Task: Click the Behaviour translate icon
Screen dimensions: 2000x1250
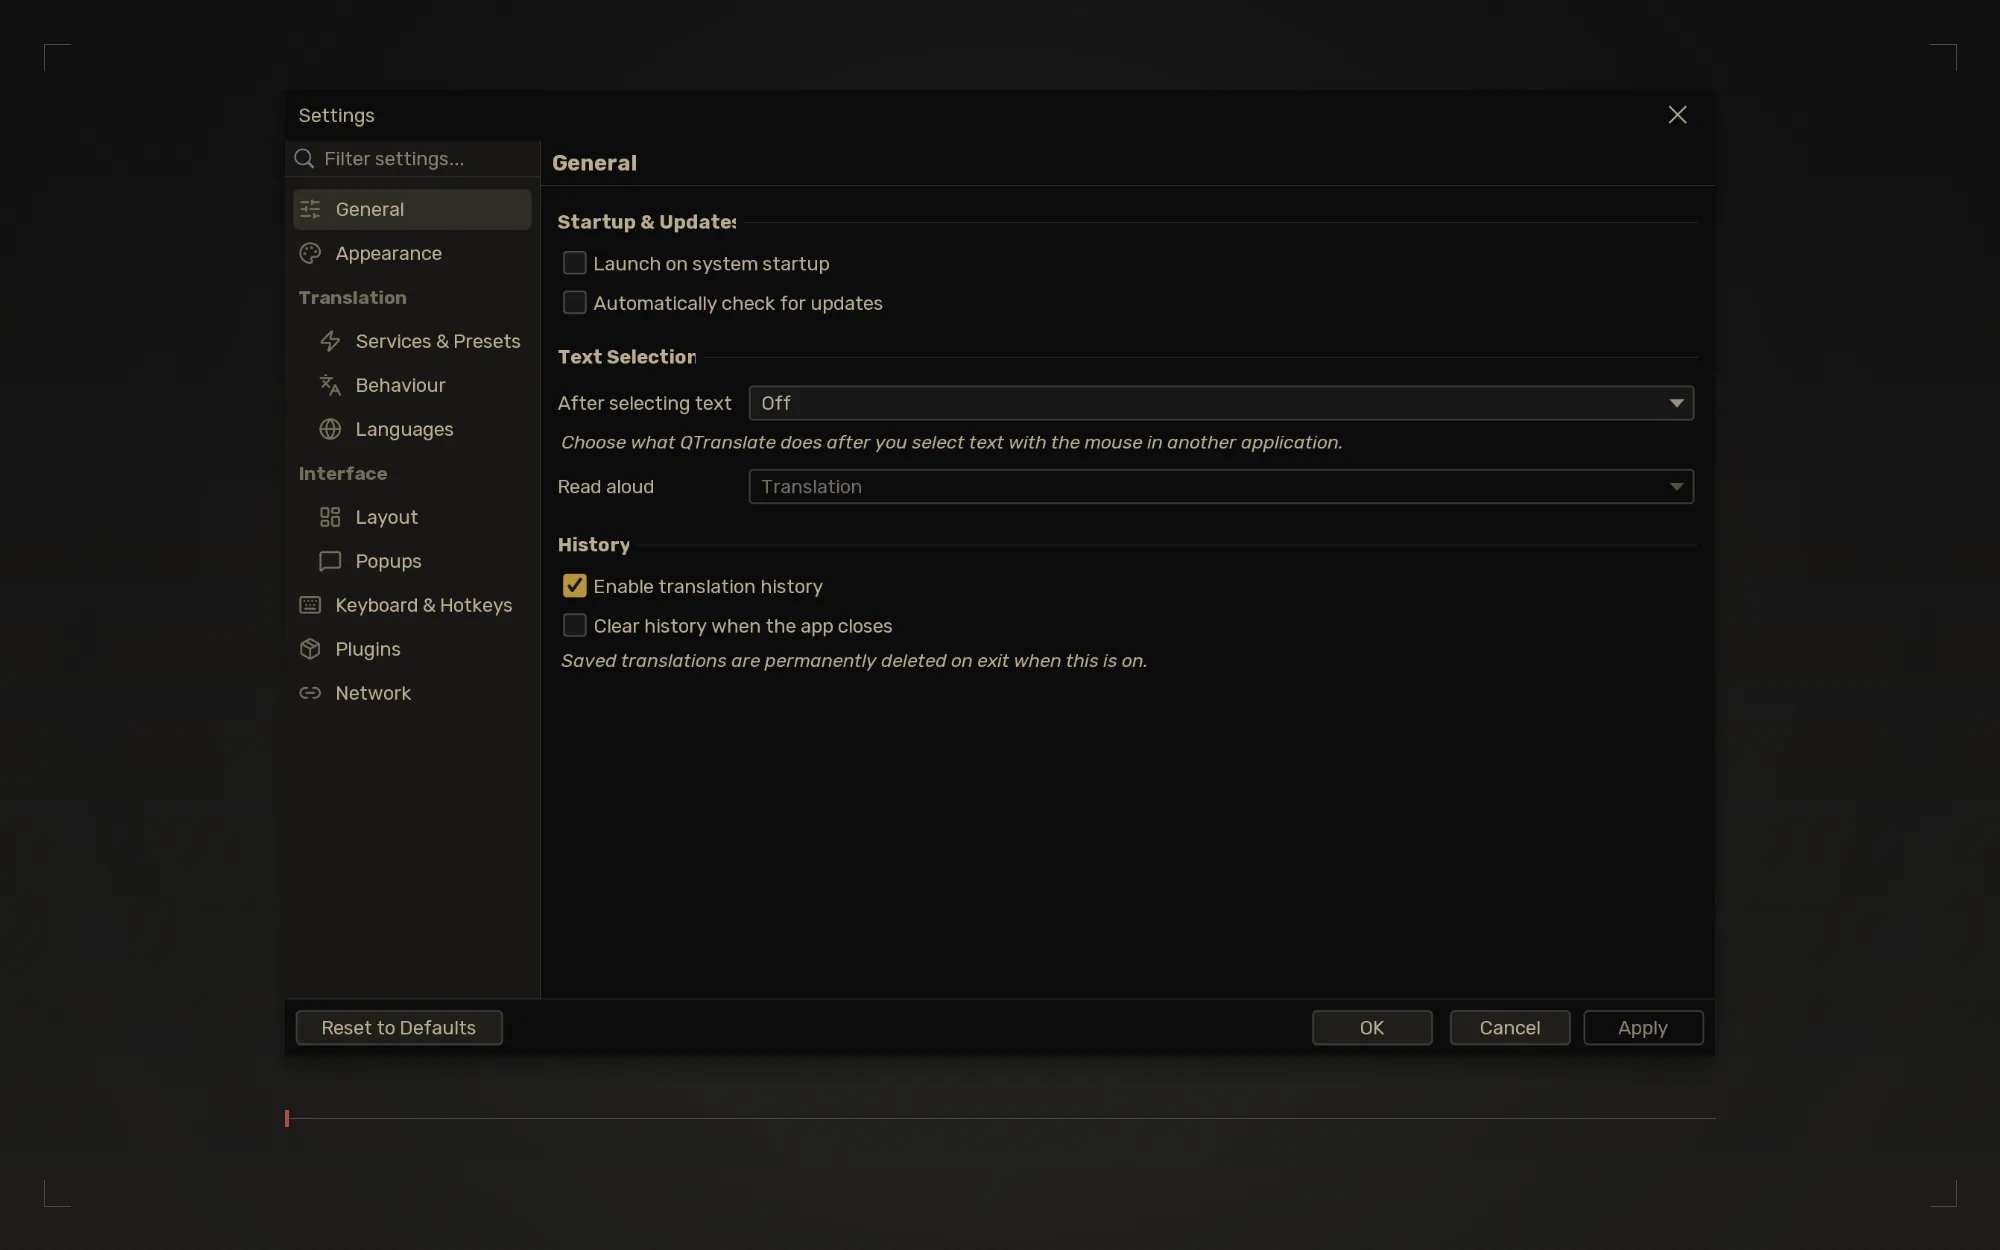Action: pyautogui.click(x=330, y=385)
